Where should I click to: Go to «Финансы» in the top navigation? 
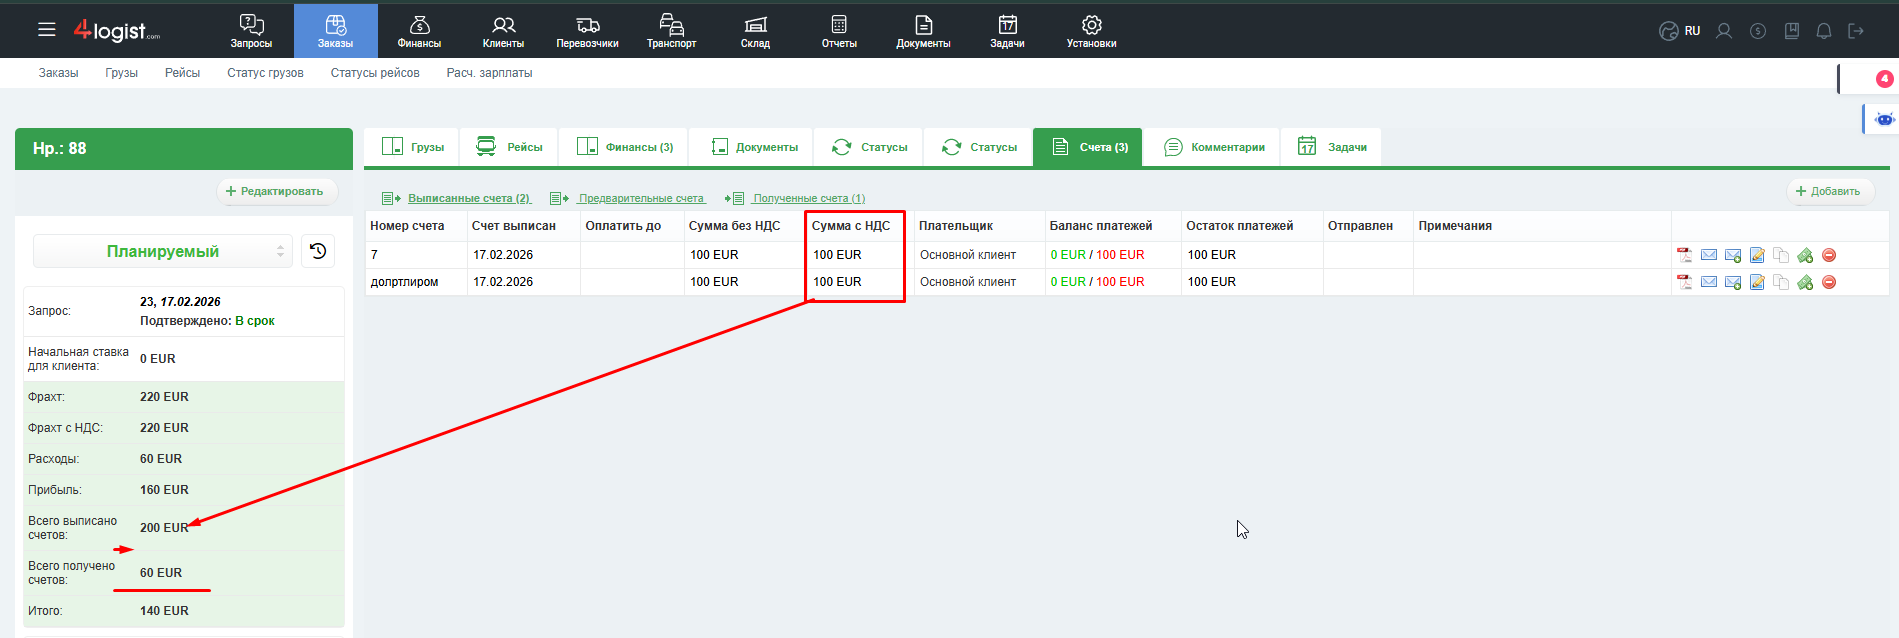(419, 31)
